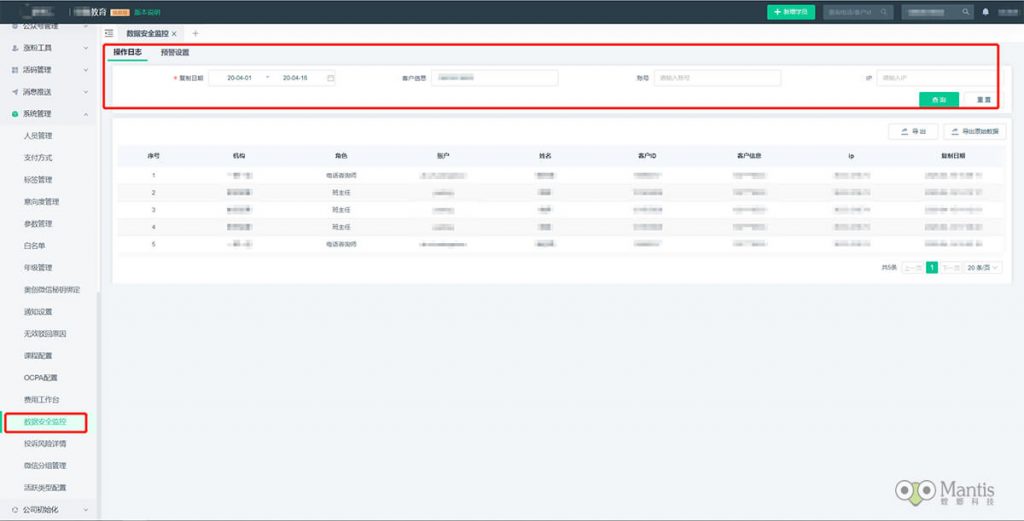Viewport: 1024px width, 521px height.
Task: Switch to the 操作日志 tab
Action: point(127,52)
